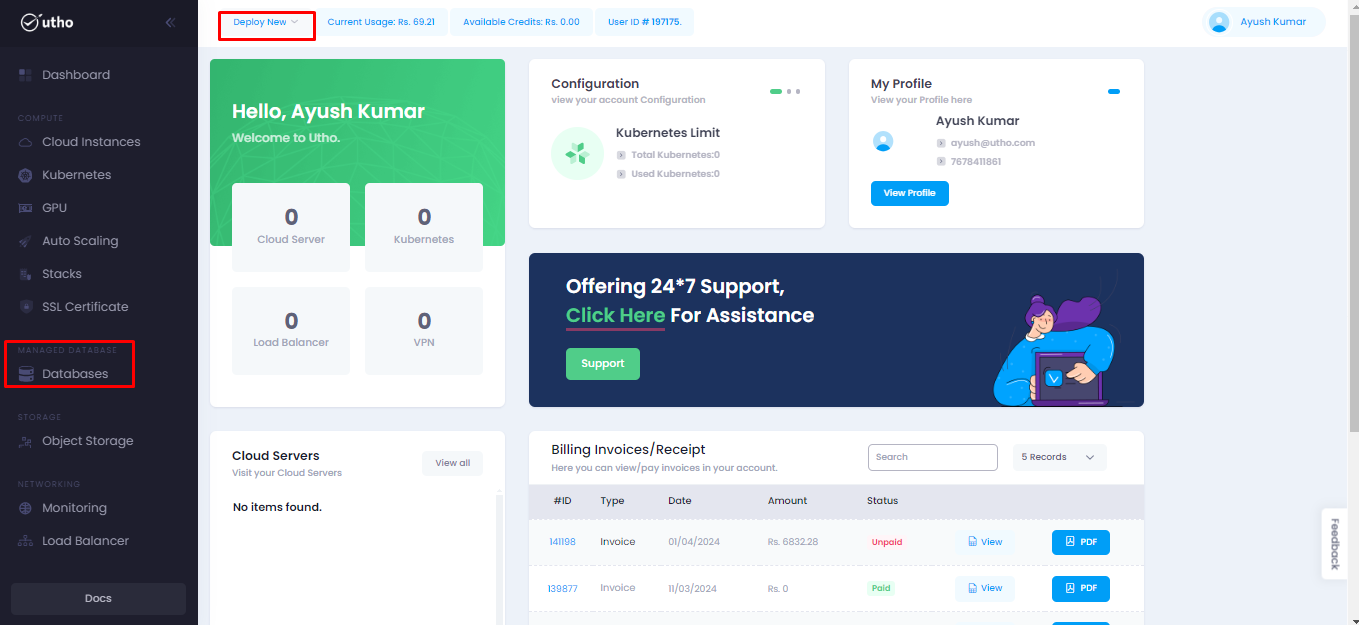Collapse the sidebar with the double-chevron icon
Screen dimensions: 1359x625
point(170,22)
